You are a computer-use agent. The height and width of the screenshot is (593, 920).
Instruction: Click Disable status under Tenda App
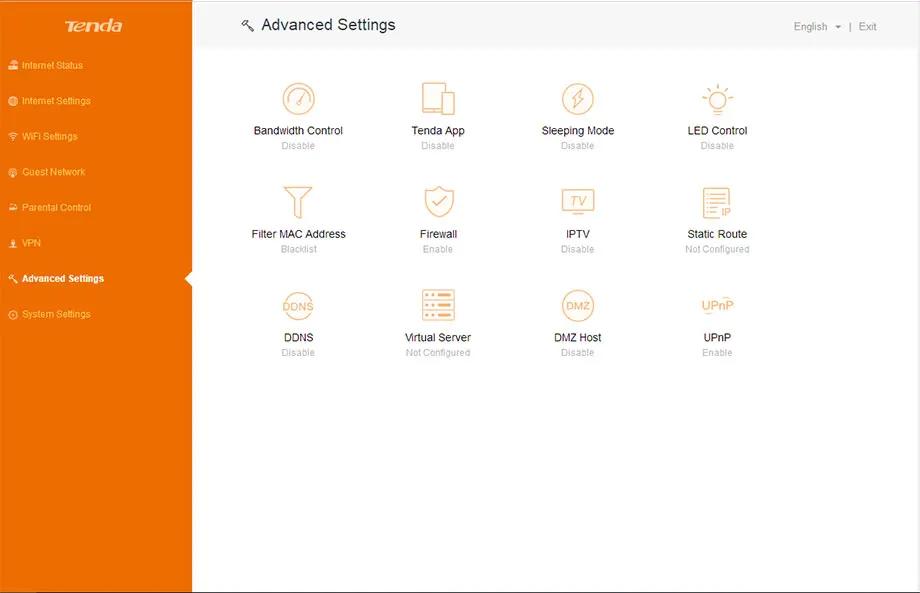(438, 145)
